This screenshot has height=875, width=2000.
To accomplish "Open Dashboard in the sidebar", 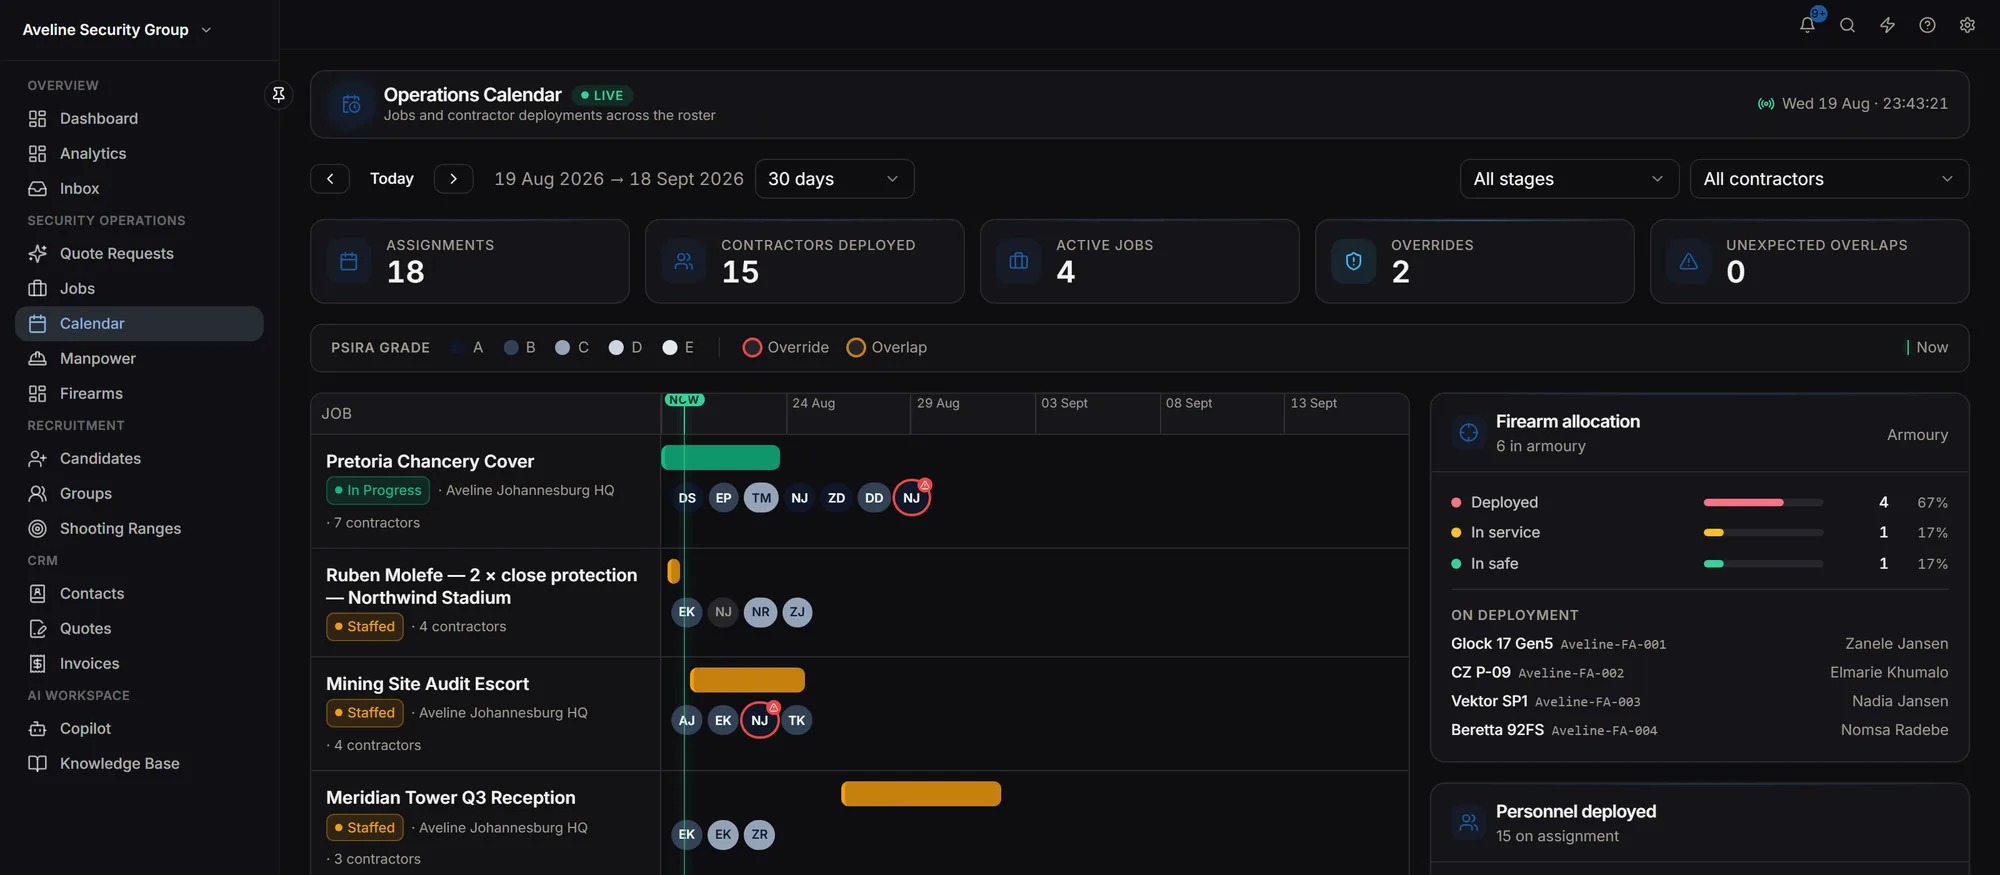I will point(139,119).
